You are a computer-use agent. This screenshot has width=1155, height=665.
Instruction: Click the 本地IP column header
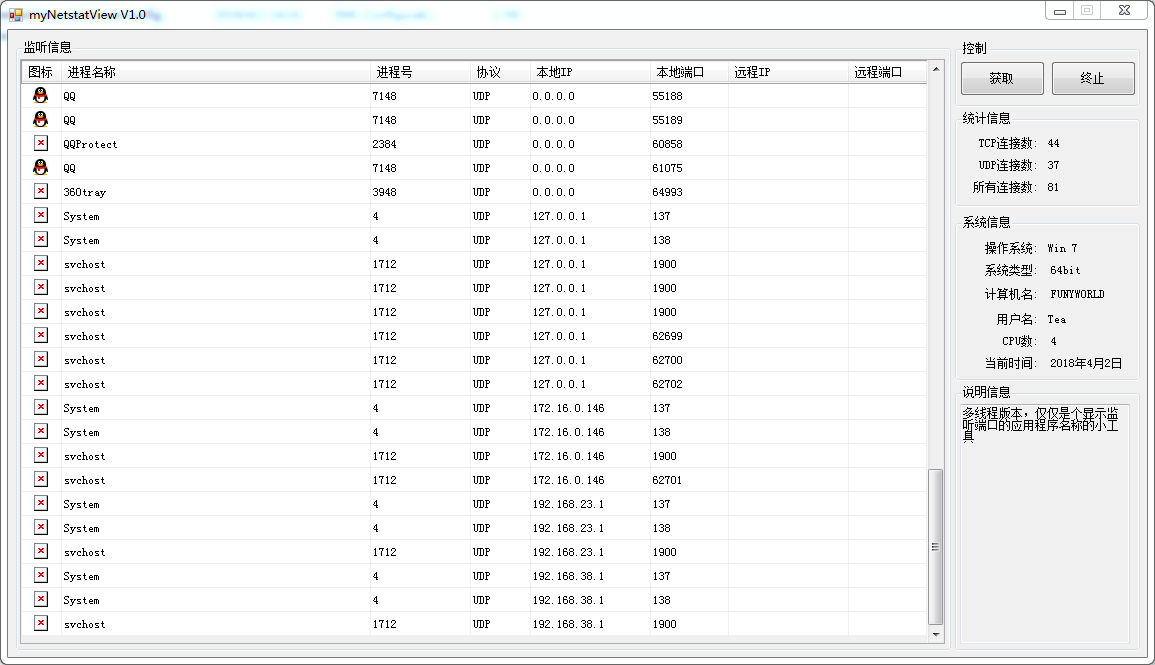[591, 72]
